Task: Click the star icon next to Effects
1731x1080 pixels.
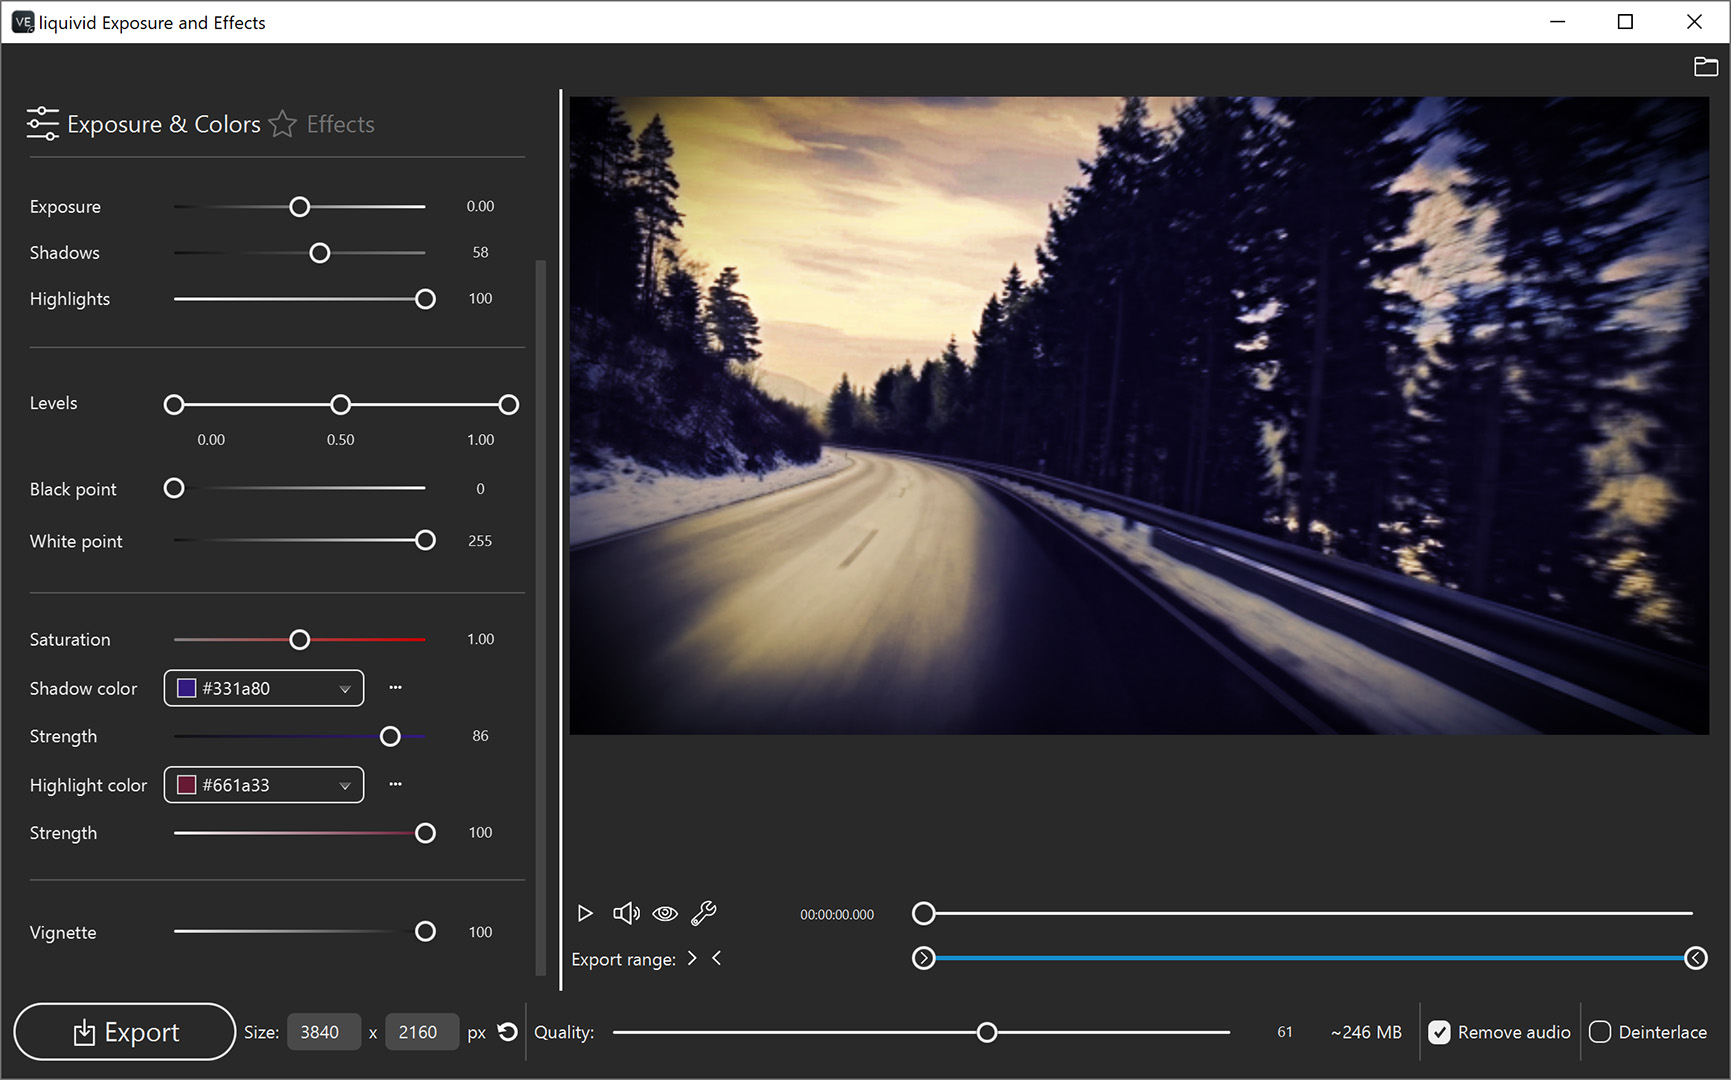Action: [x=282, y=123]
